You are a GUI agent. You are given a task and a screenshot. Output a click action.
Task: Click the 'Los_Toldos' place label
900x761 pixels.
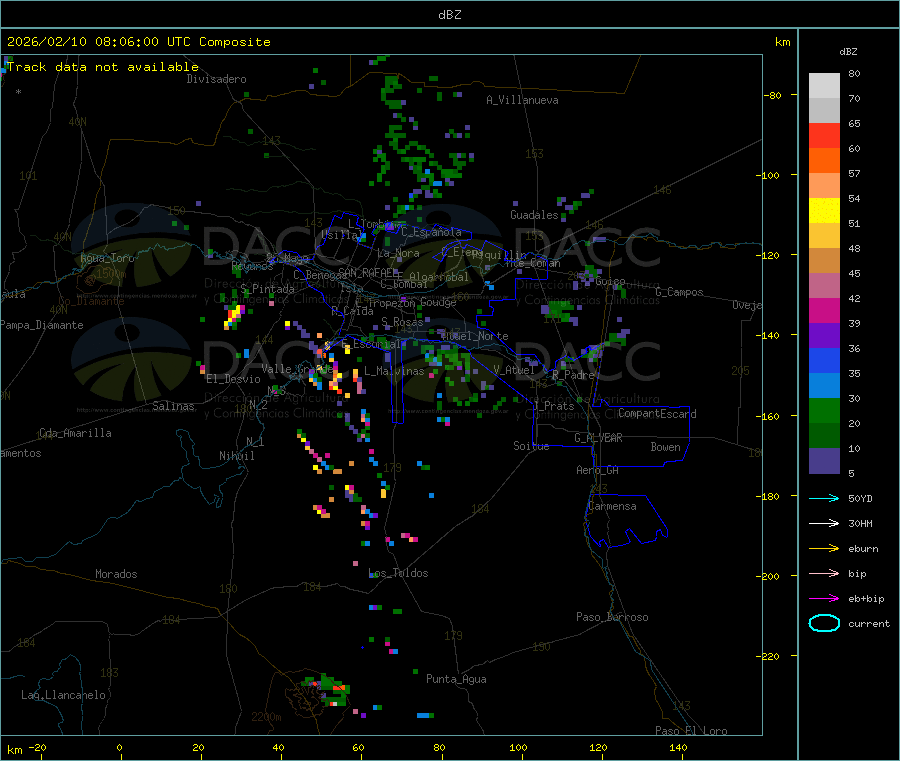398,573
